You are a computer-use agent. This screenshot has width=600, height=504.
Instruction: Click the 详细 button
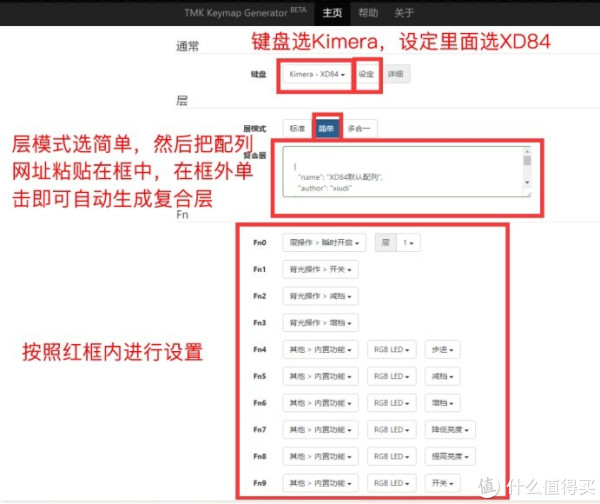pyautogui.click(x=396, y=75)
